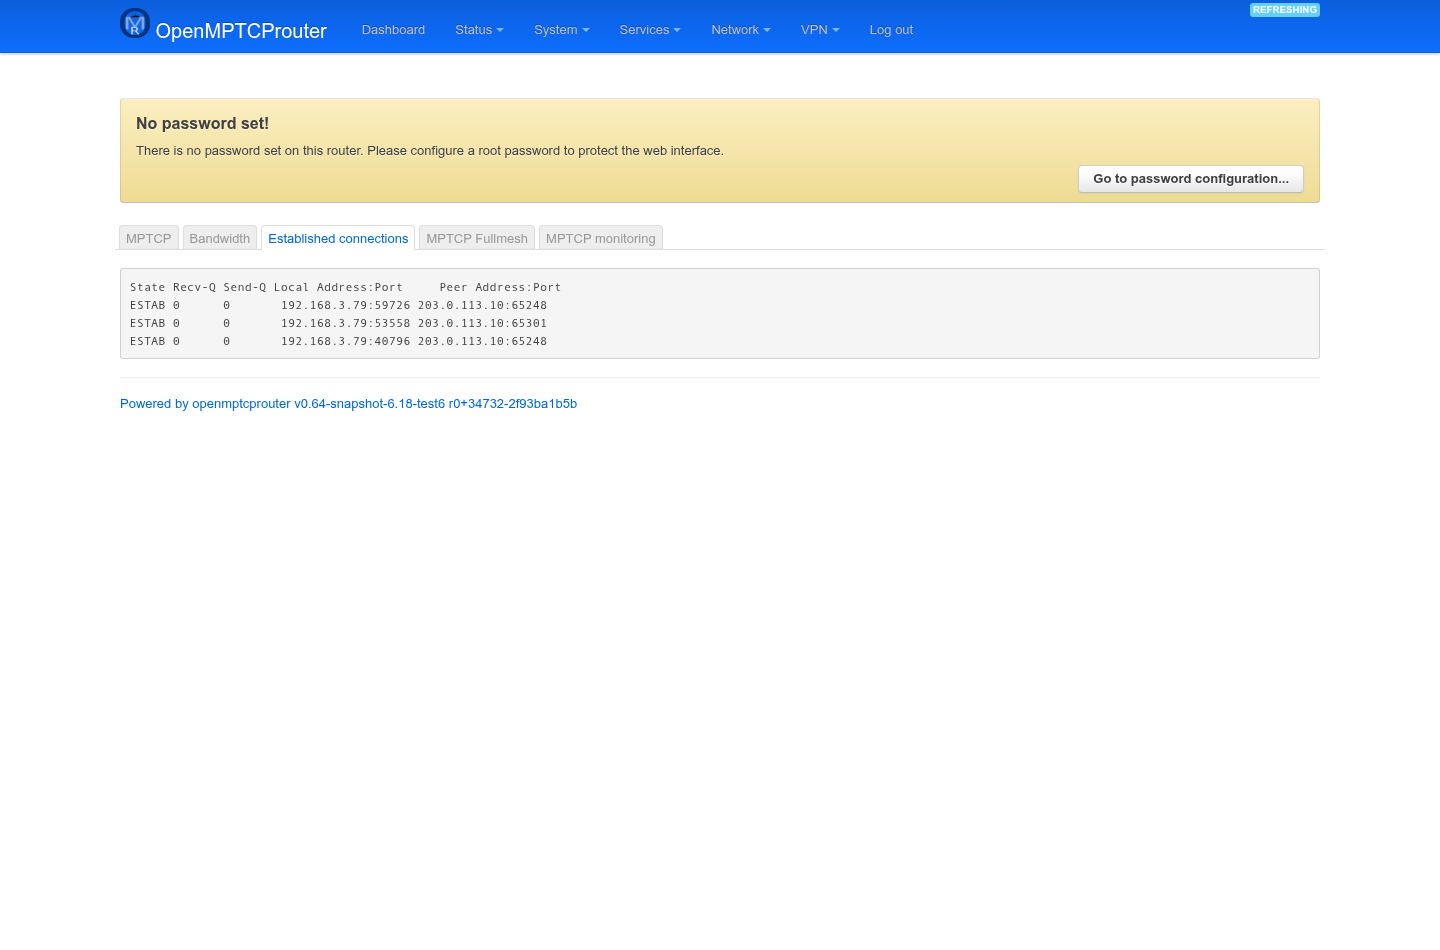
Task: Click the OpenMPTCRouter logo icon
Action: (x=135, y=23)
